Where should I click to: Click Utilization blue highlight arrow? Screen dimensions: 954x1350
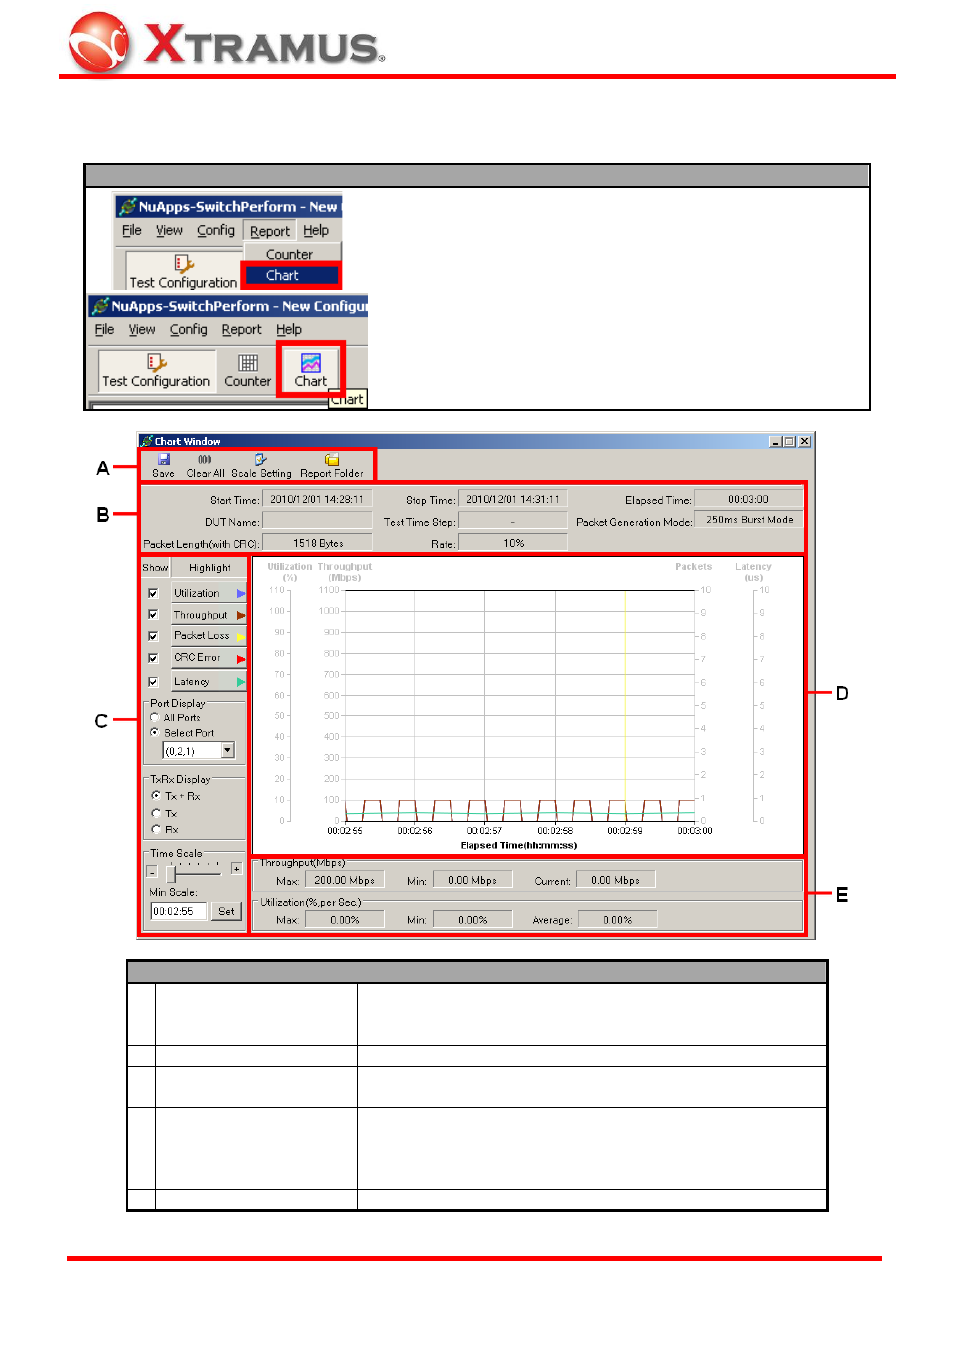241,593
